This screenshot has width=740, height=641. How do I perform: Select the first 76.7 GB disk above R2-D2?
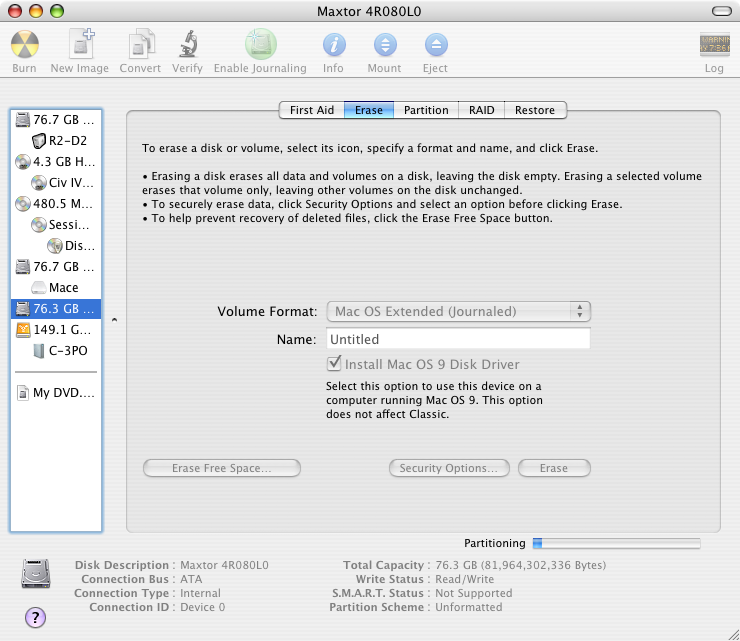56,120
